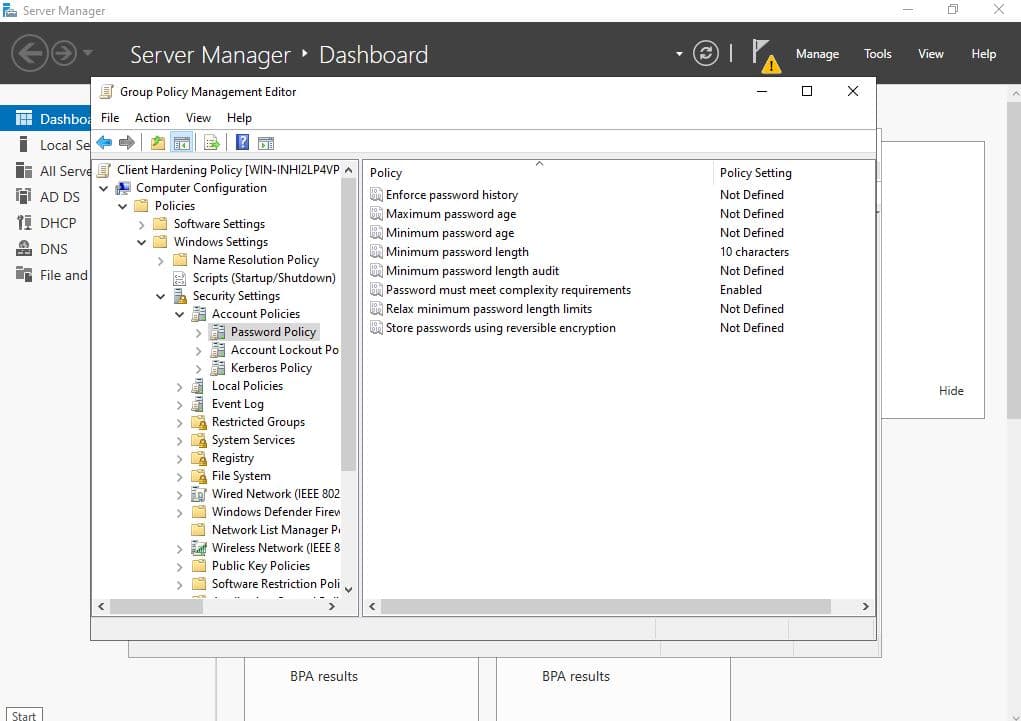The image size is (1021, 721).
Task: Expand the Software Settings node
Action: [x=142, y=224]
